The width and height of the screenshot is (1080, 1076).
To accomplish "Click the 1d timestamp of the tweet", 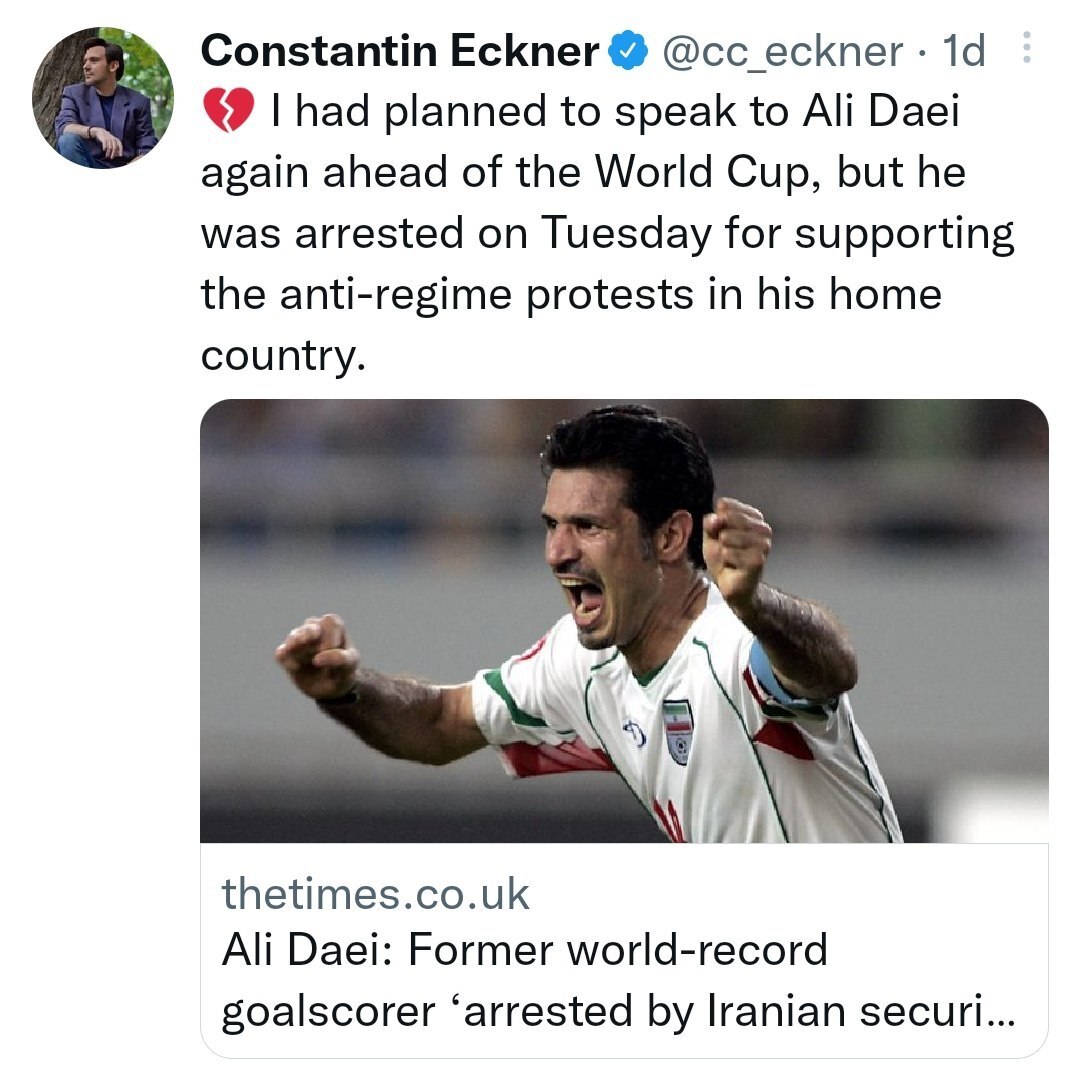I will click(963, 51).
